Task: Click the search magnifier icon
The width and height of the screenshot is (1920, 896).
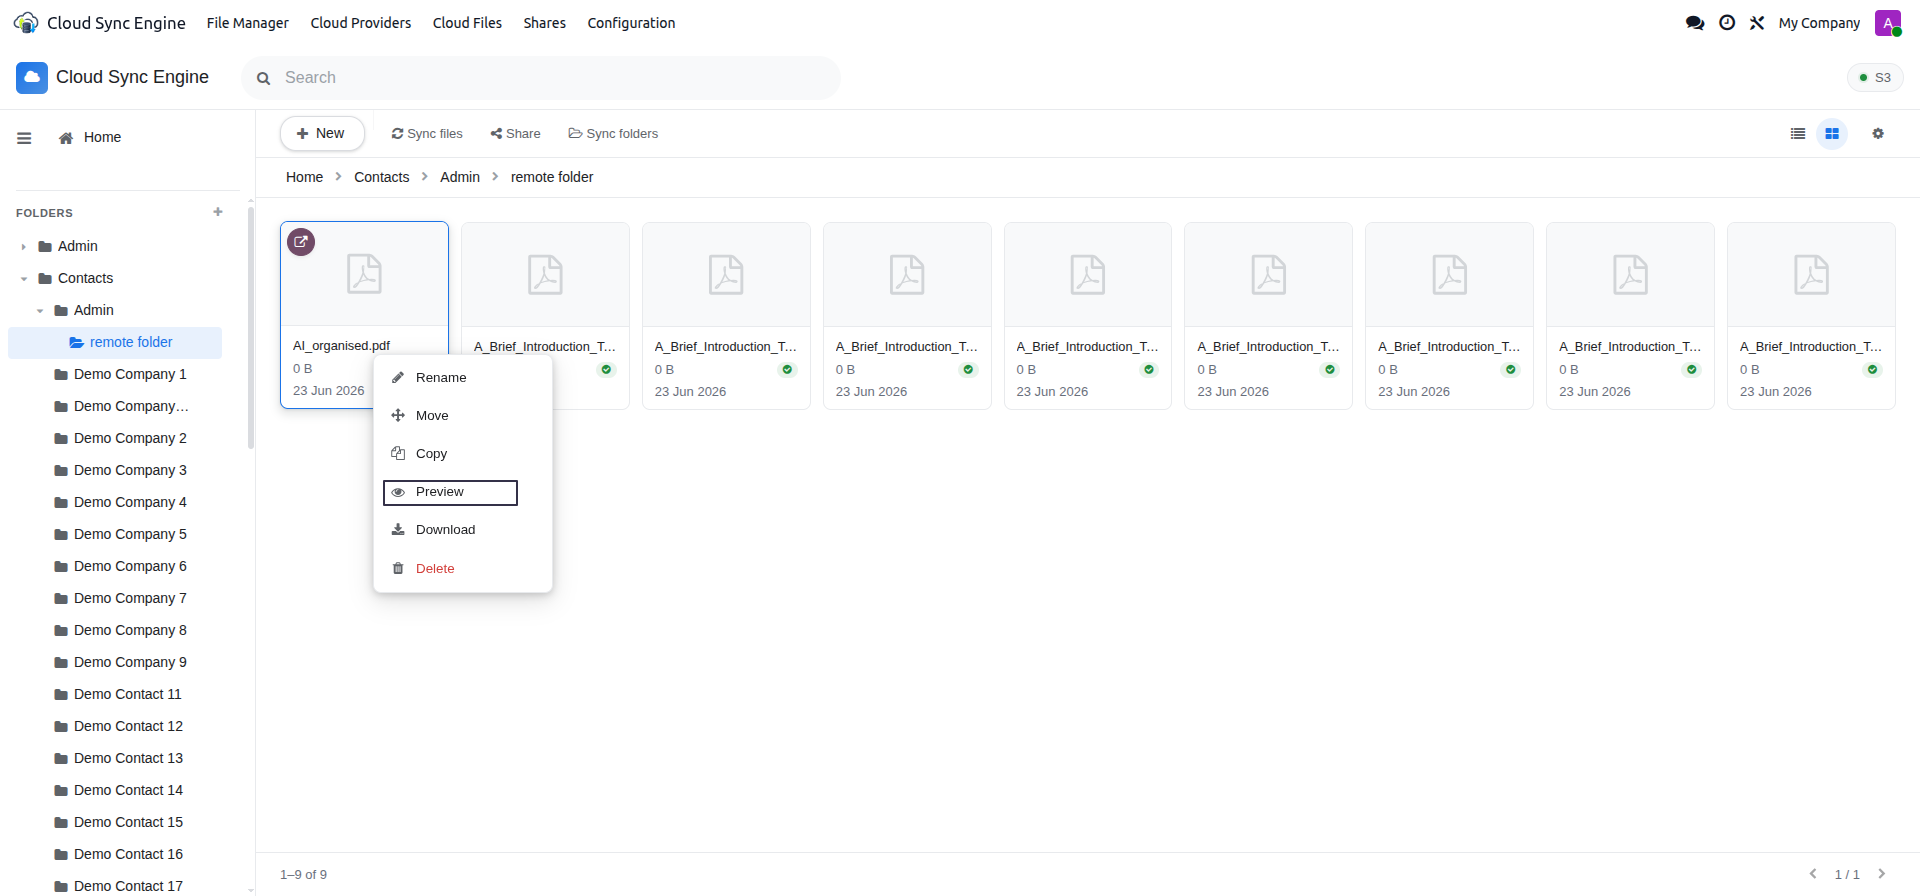Action: pyautogui.click(x=264, y=78)
